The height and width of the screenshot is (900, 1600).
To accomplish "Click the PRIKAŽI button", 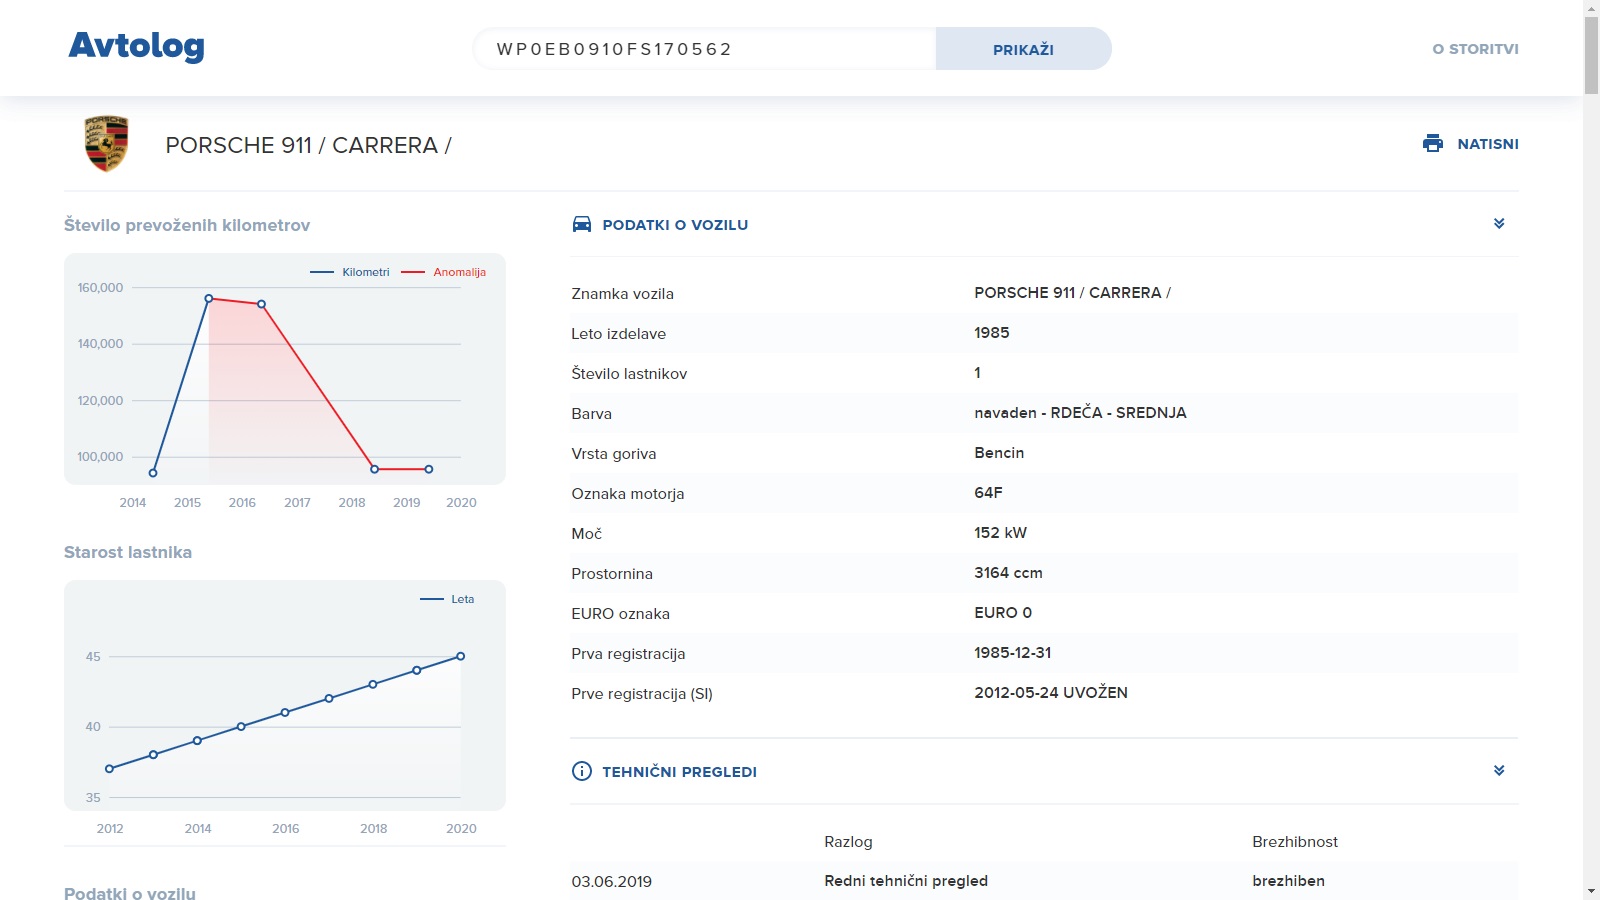I will [x=1023, y=49].
